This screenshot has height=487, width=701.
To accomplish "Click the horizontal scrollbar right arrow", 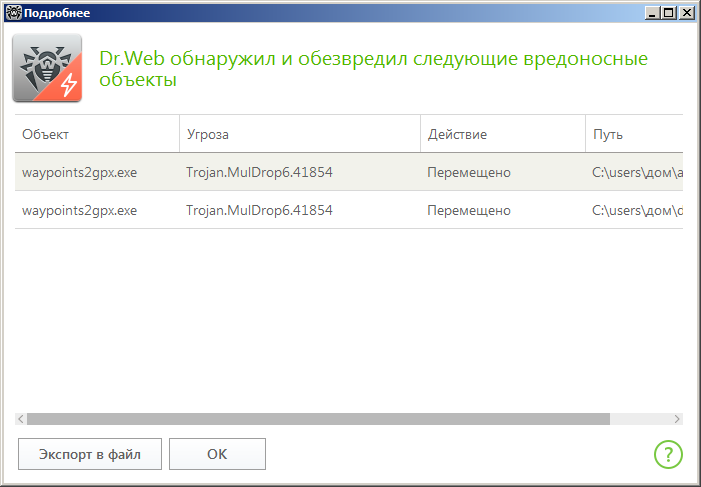I will point(677,419).
